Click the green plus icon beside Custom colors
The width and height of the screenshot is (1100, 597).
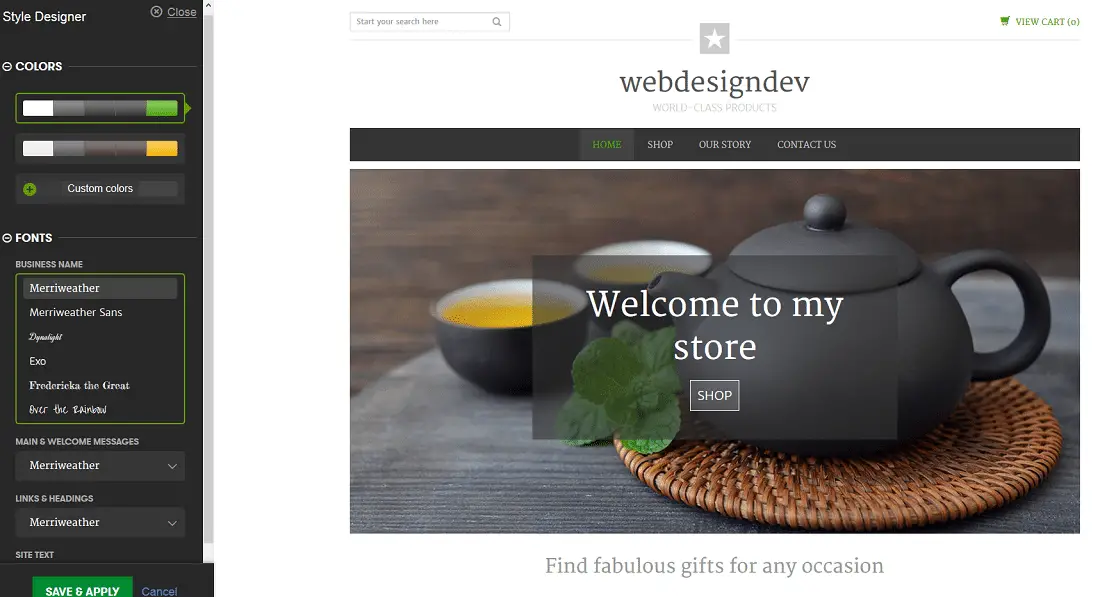[x=29, y=189]
